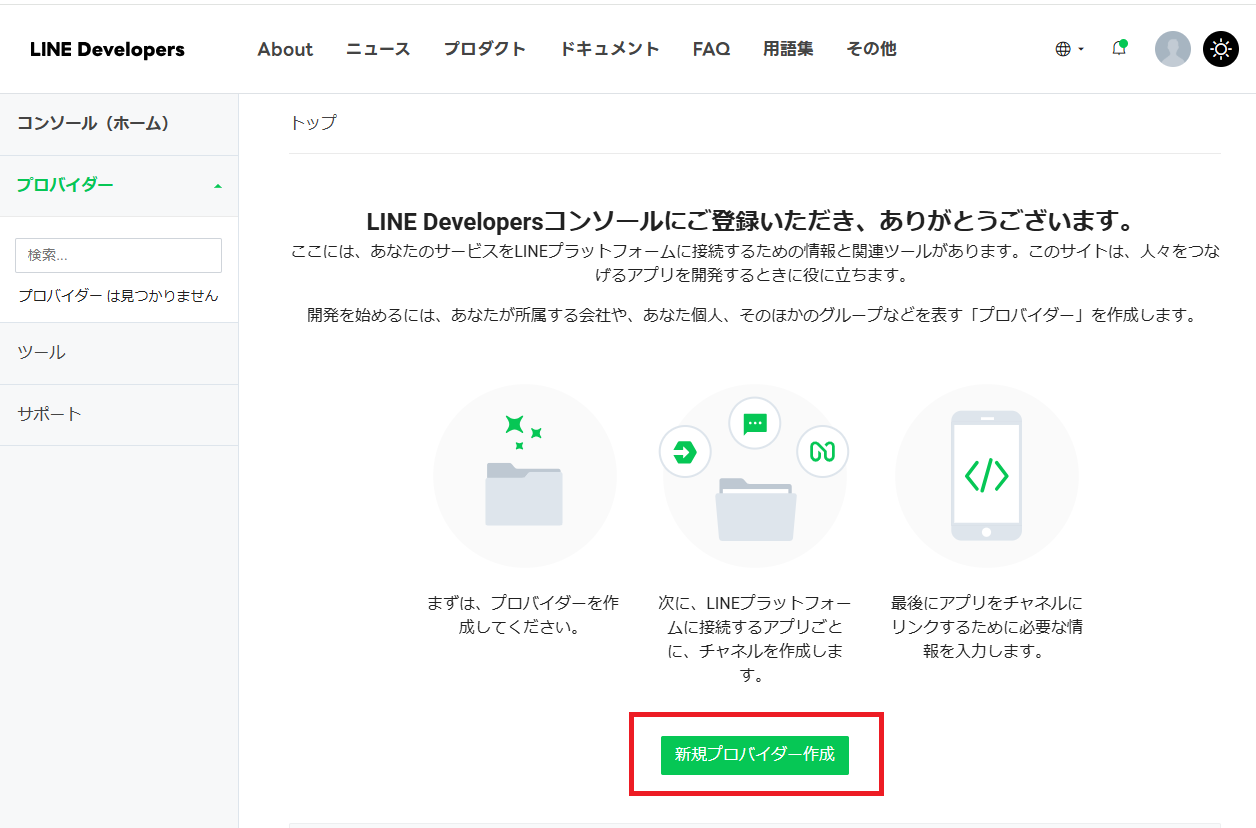The height and width of the screenshot is (828, 1256).
Task: Click the open folder channel illustration
Action: click(x=756, y=509)
